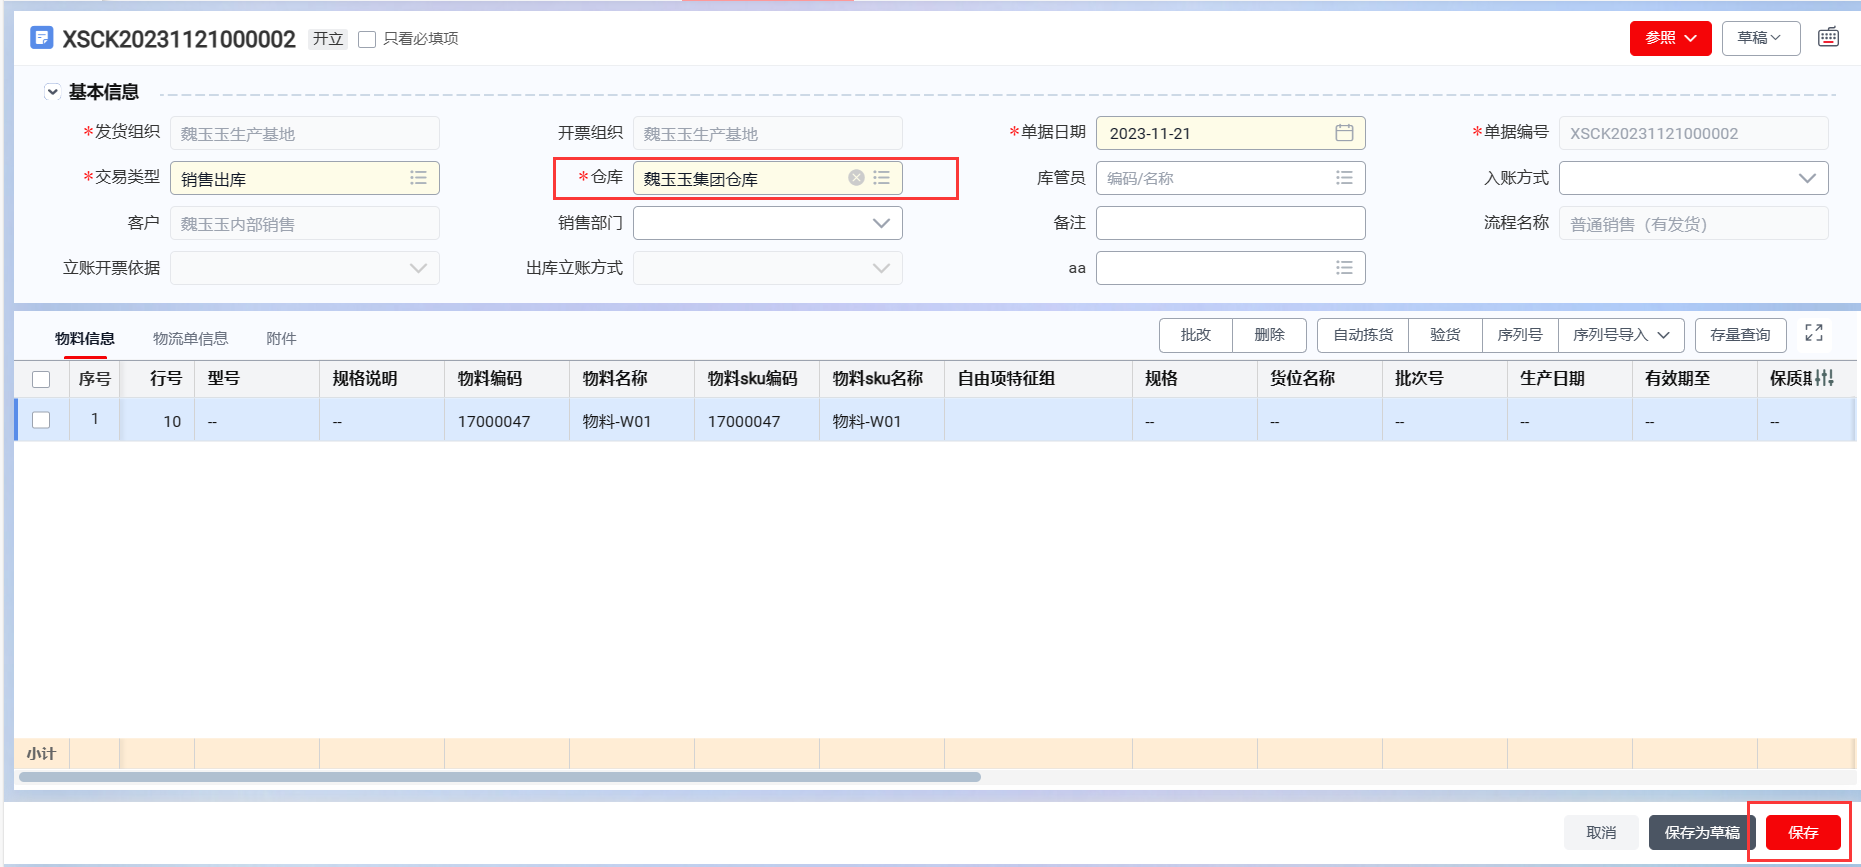Image resolution: width=1861 pixels, height=867 pixels.
Task: Click the horizontal scrollbar under the table
Action: tap(500, 777)
